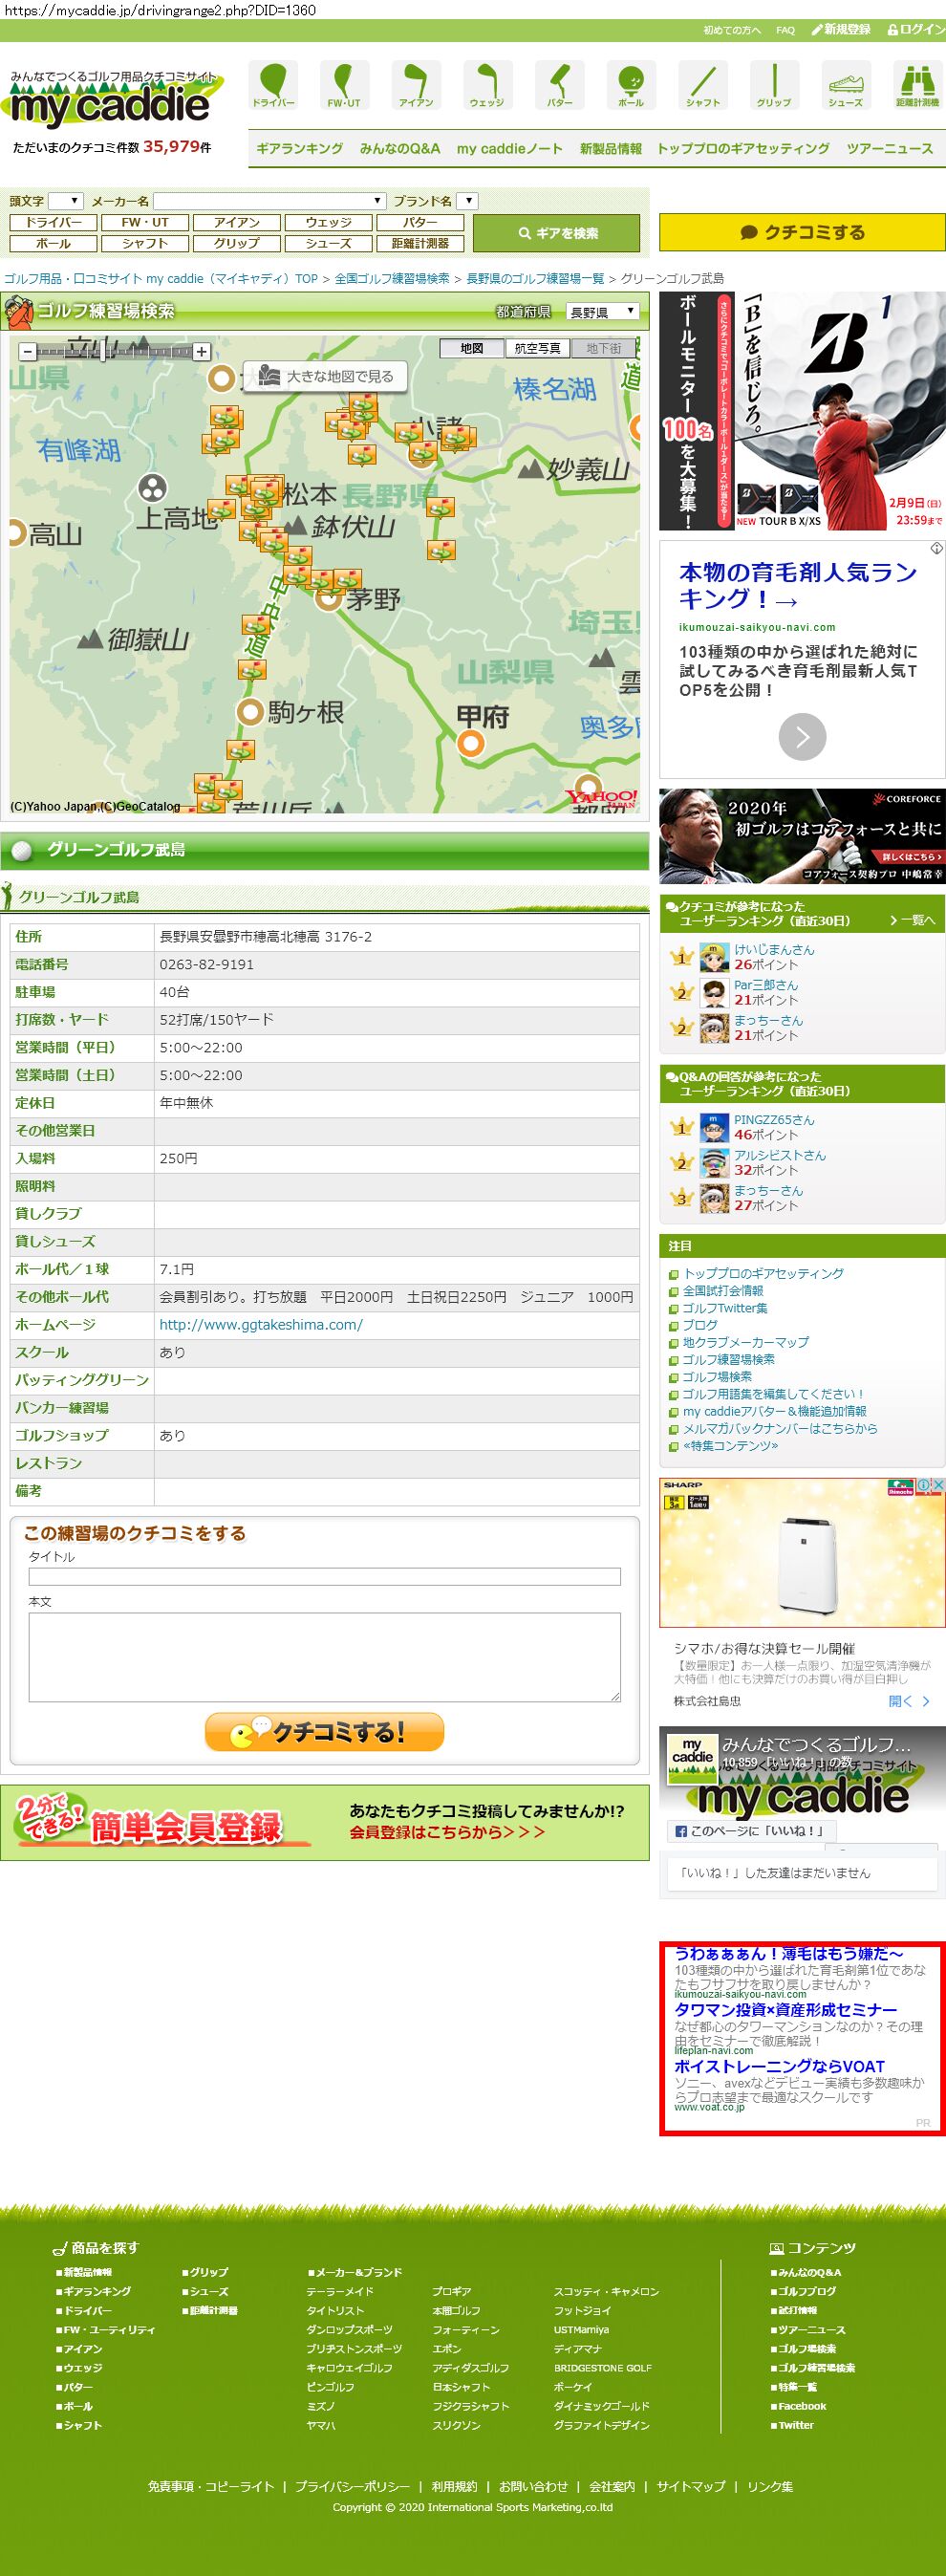Click the review タイトル input field

[x=324, y=1576]
